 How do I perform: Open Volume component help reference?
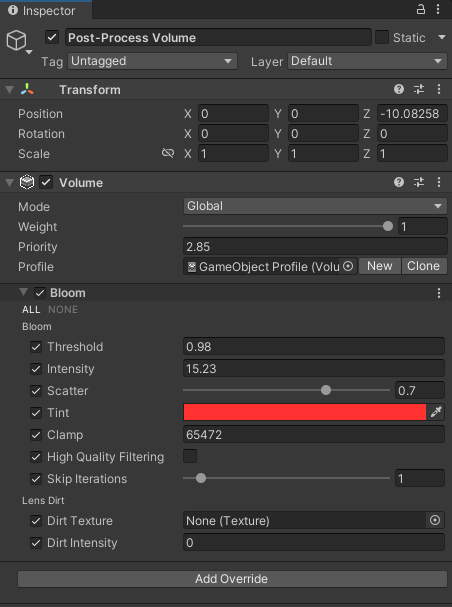coord(399,182)
